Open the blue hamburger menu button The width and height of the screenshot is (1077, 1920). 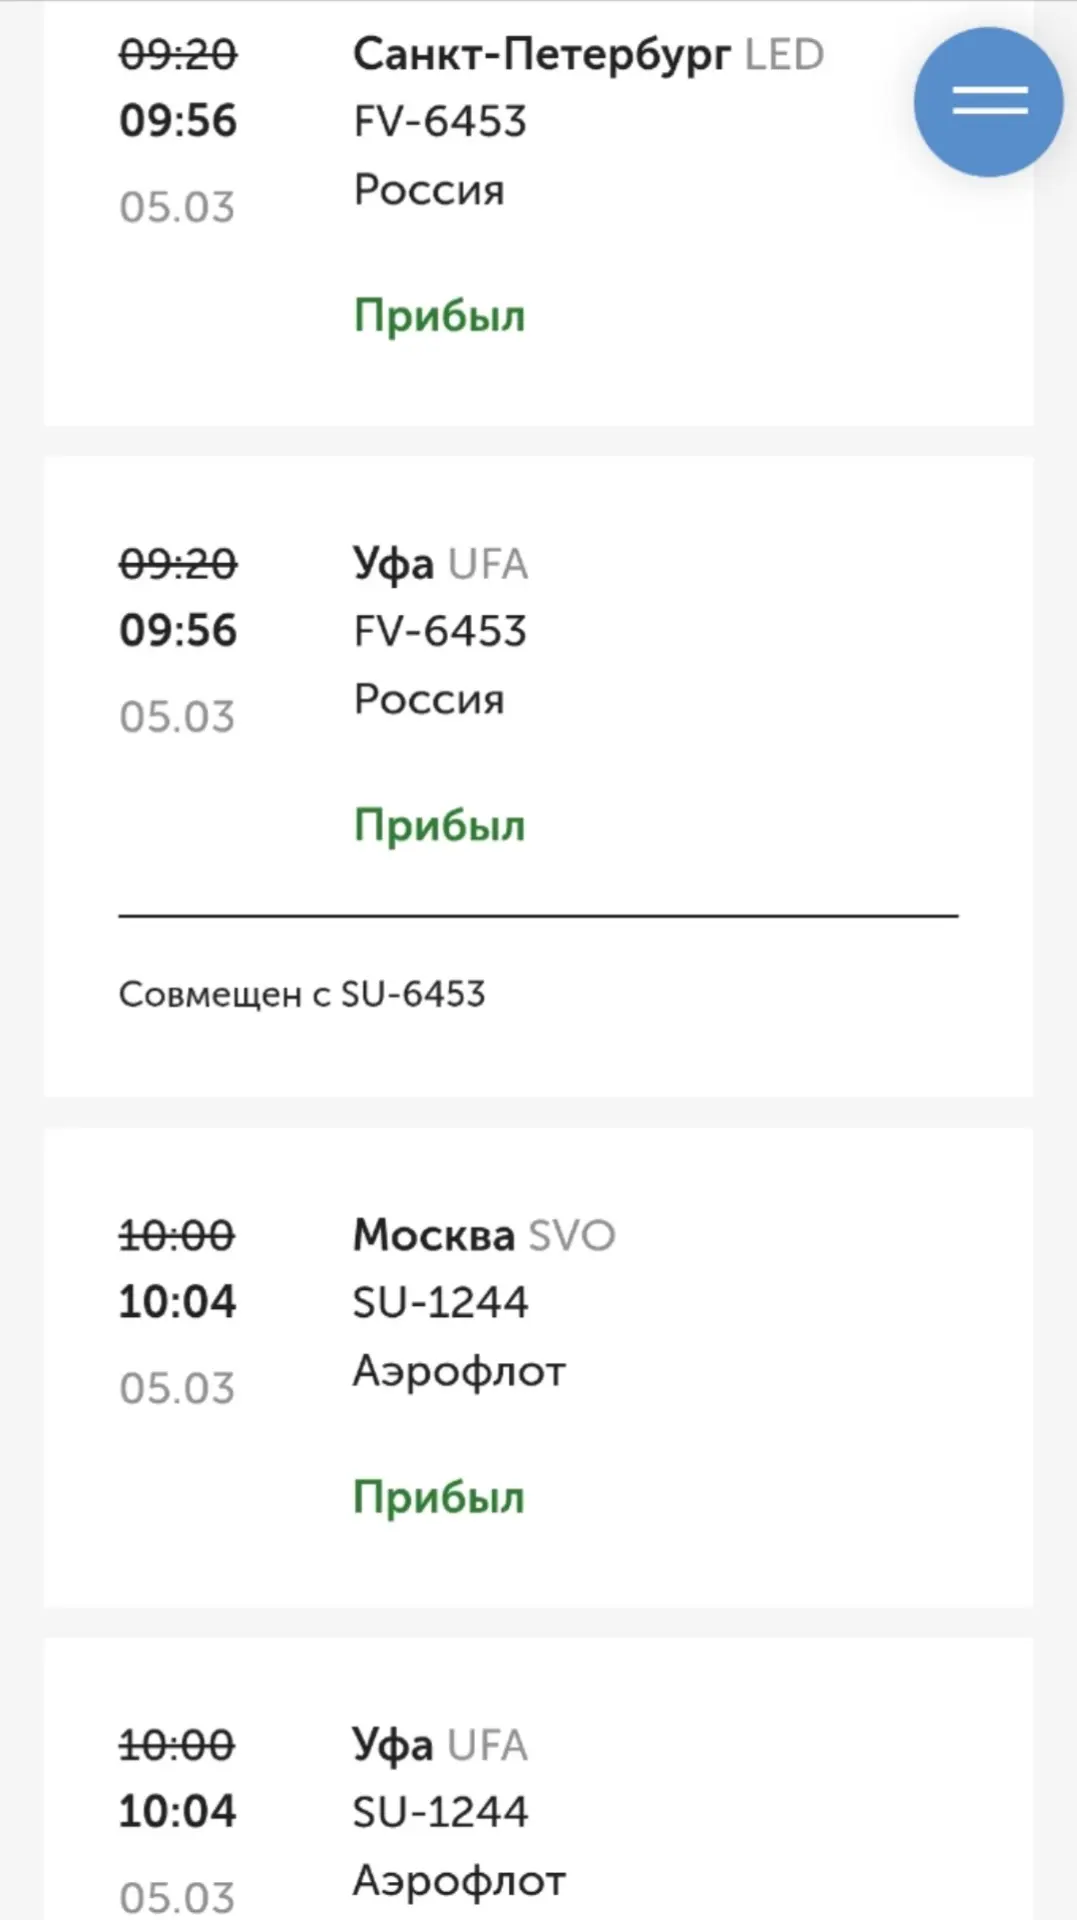click(x=988, y=101)
